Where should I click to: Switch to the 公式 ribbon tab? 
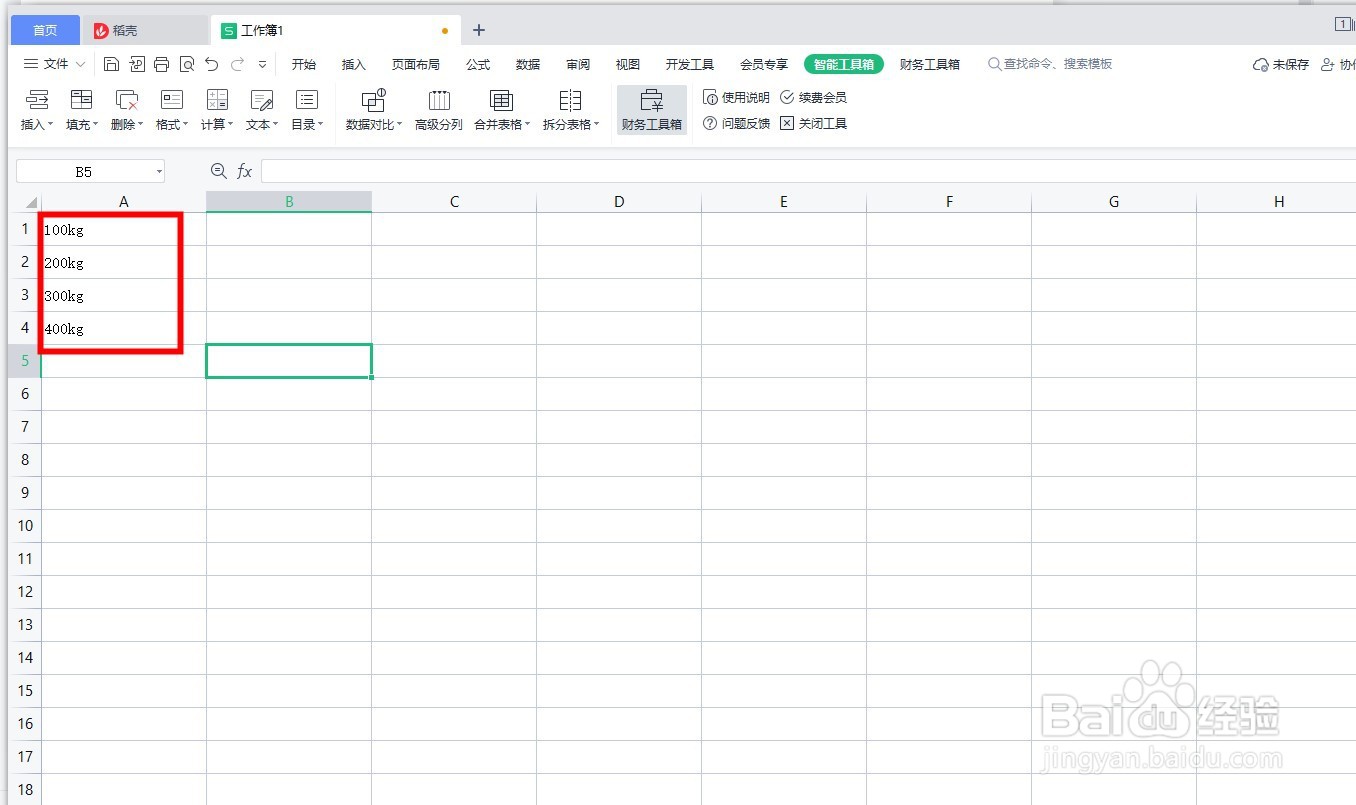tap(478, 64)
